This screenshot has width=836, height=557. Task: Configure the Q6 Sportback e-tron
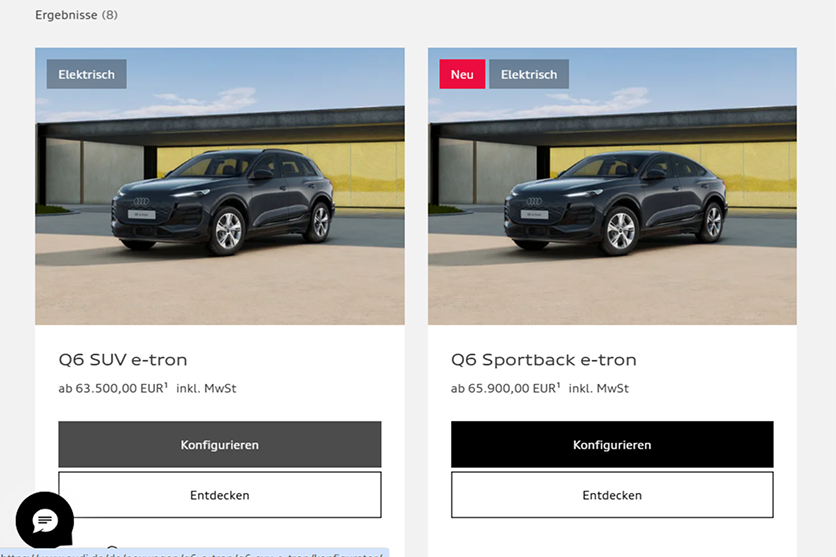(612, 445)
